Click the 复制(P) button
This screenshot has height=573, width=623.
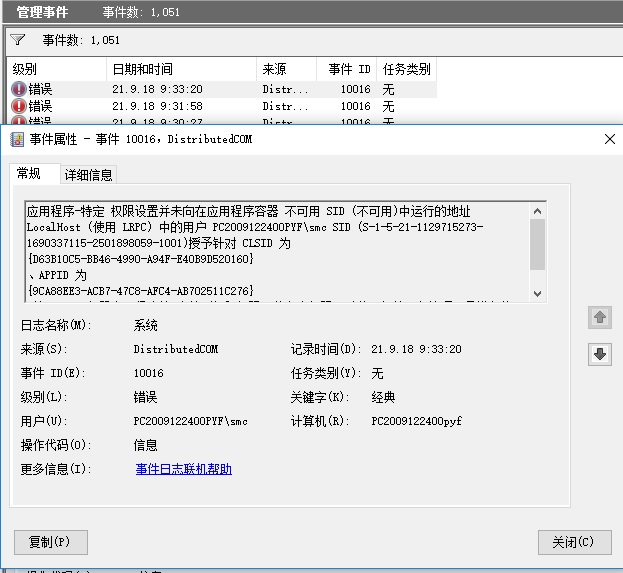coord(51,542)
